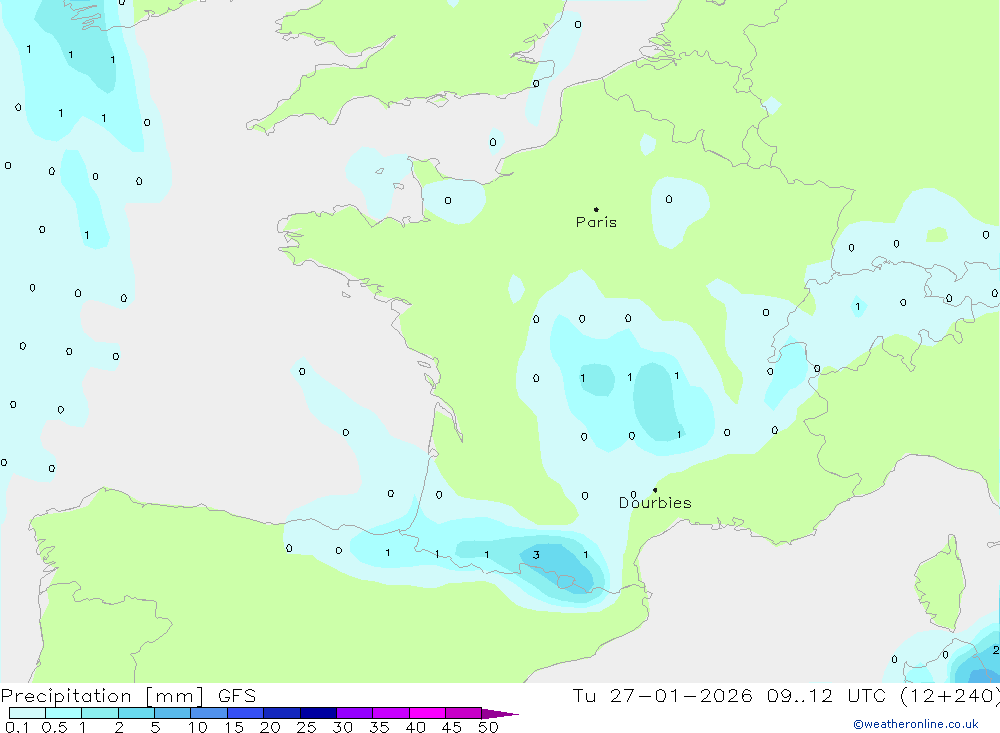Screen dimensions: 1000x733
Task: Click the Paris location dot marker
Action: click(596, 209)
